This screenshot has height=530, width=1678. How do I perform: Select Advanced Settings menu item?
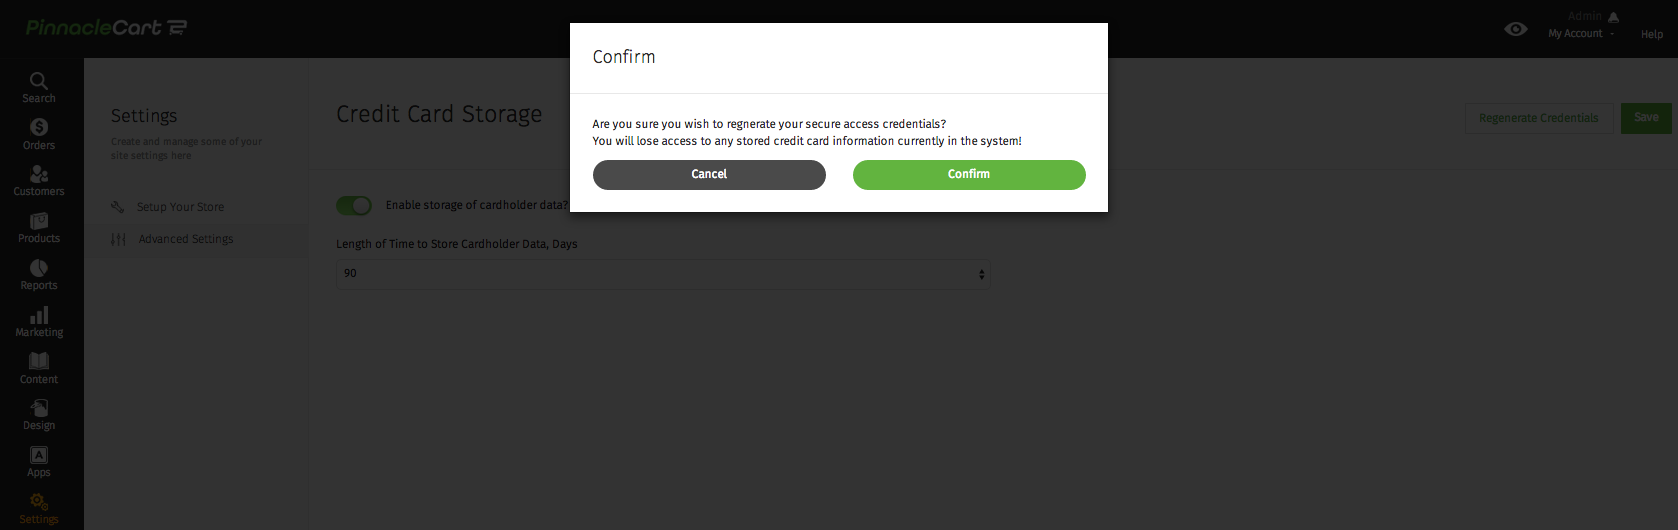[186, 239]
